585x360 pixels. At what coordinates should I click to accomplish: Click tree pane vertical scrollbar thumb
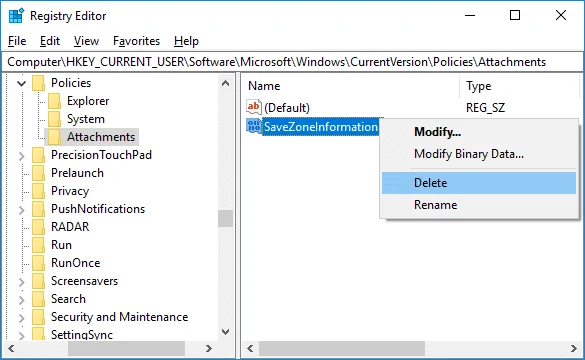[225, 219]
